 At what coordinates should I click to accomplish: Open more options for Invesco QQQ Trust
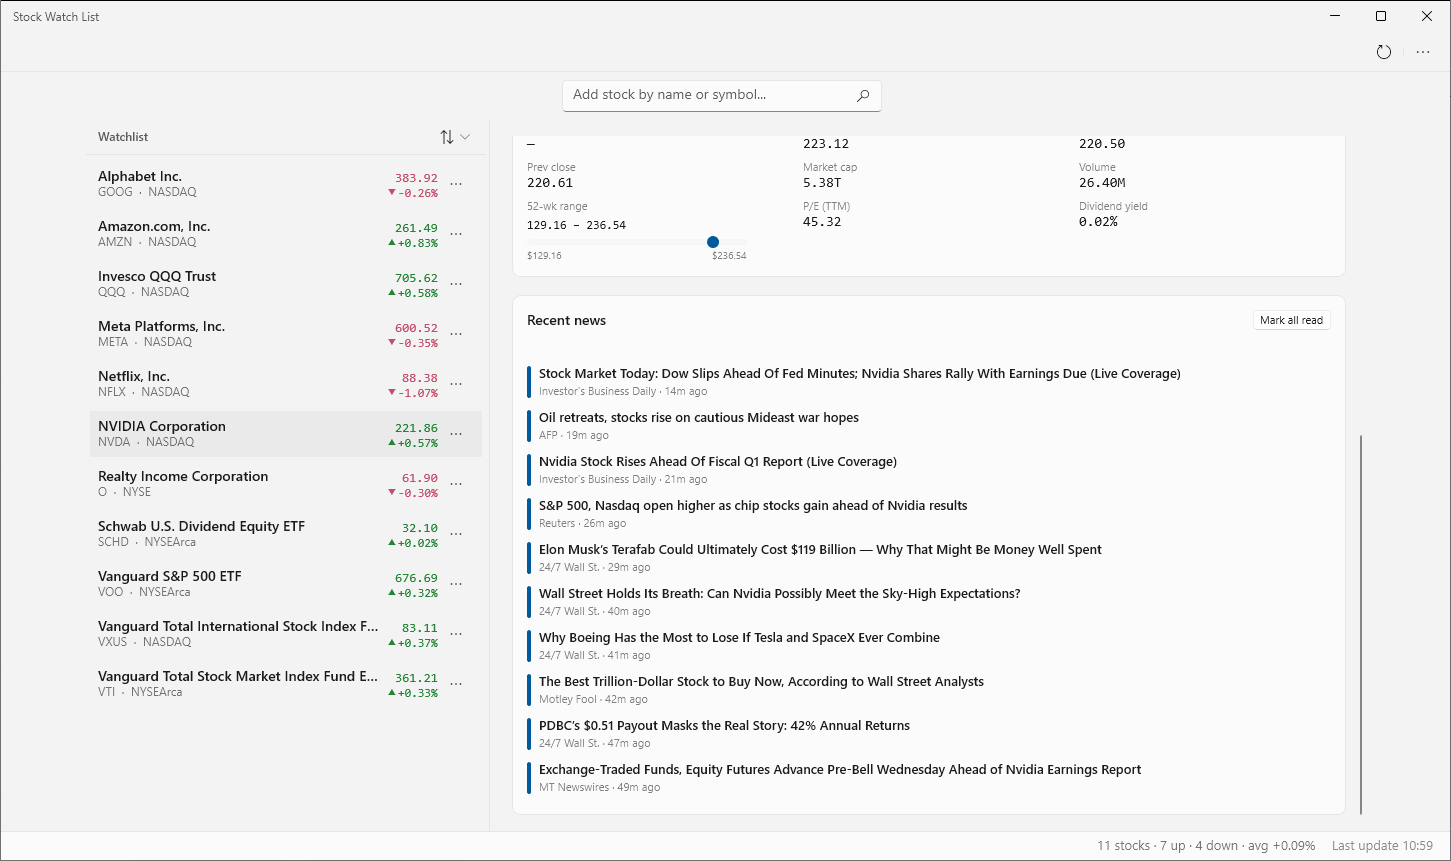pyautogui.click(x=456, y=284)
